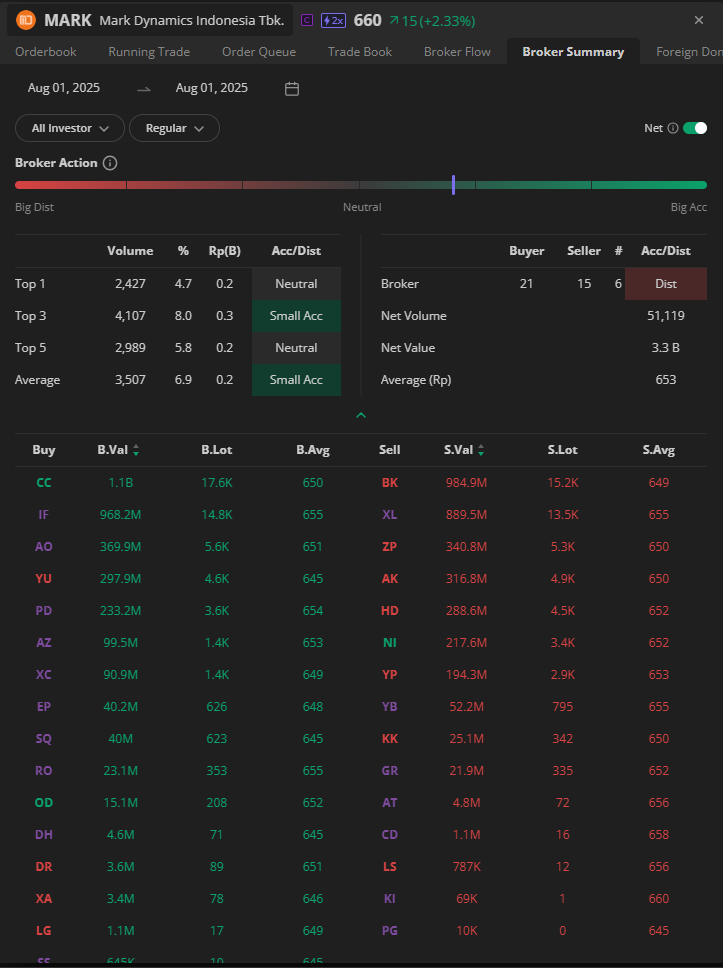This screenshot has width=723, height=968.
Task: Select buyer broker IF
Action: pos(44,515)
